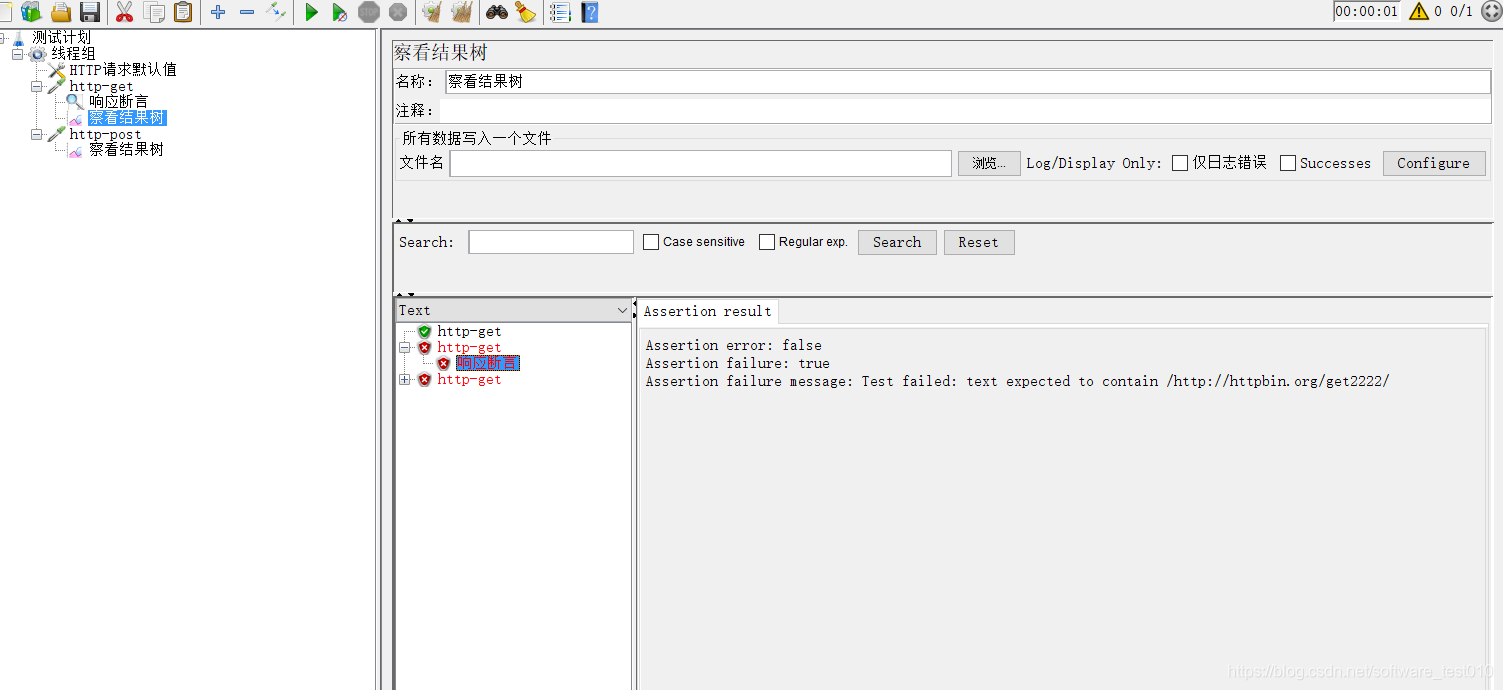
Task: Click the Clear results broom icon
Action: click(x=432, y=12)
